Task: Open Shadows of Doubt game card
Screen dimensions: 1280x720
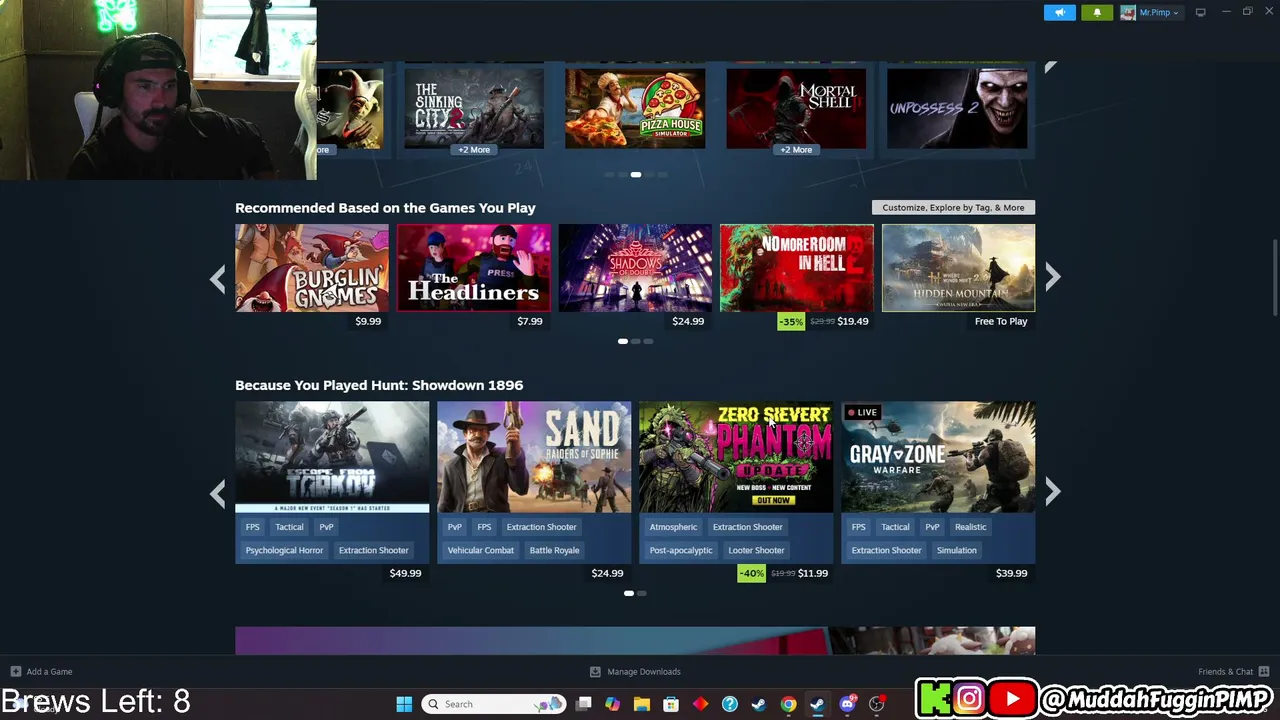Action: click(635, 268)
